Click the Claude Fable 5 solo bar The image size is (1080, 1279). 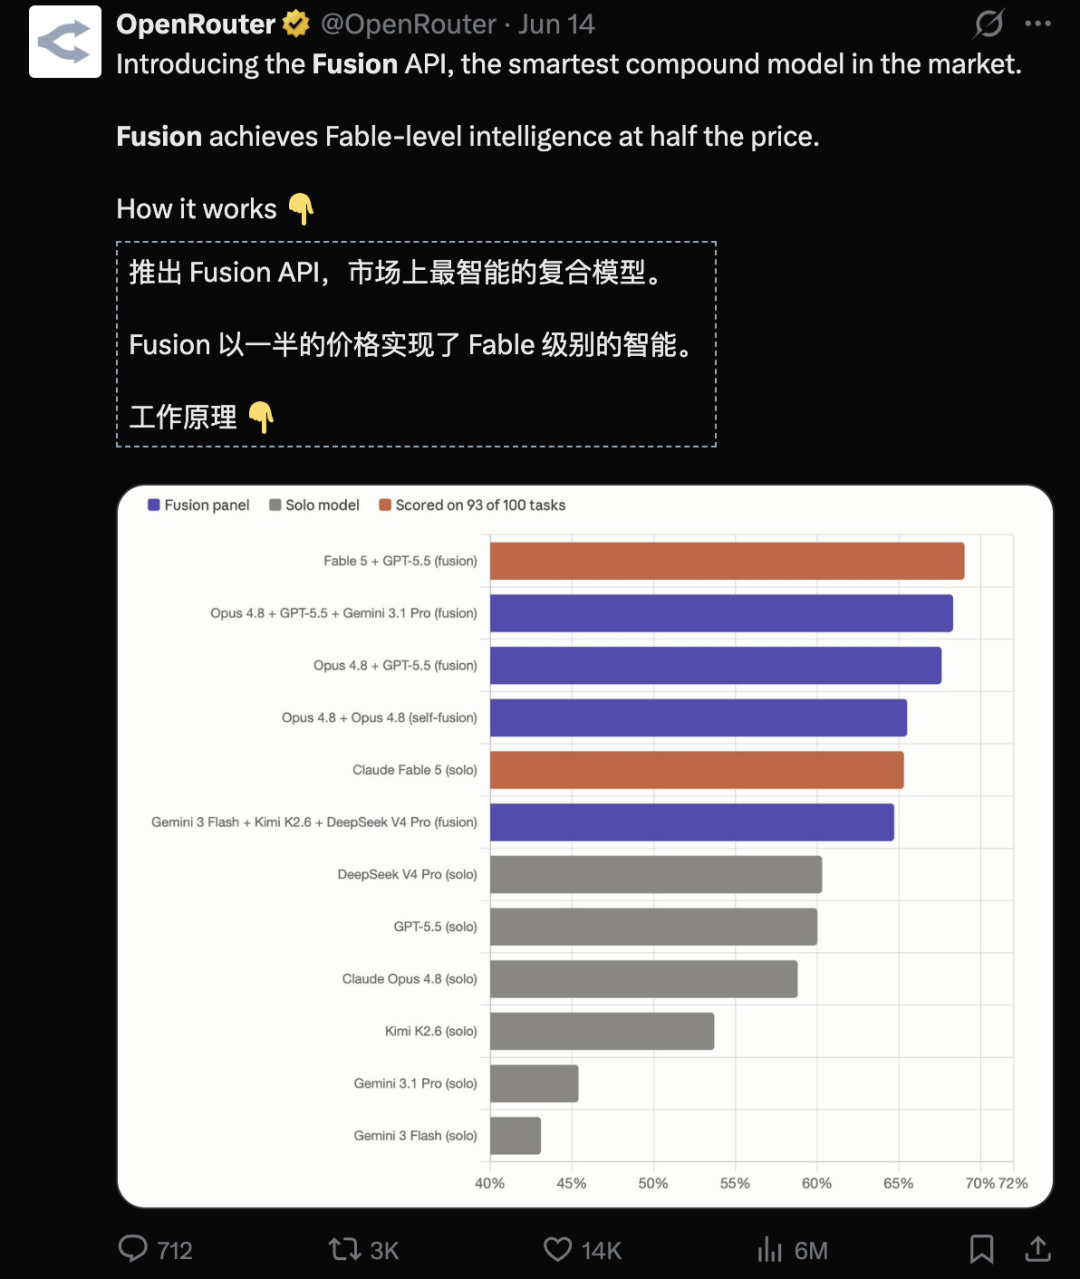coord(697,770)
